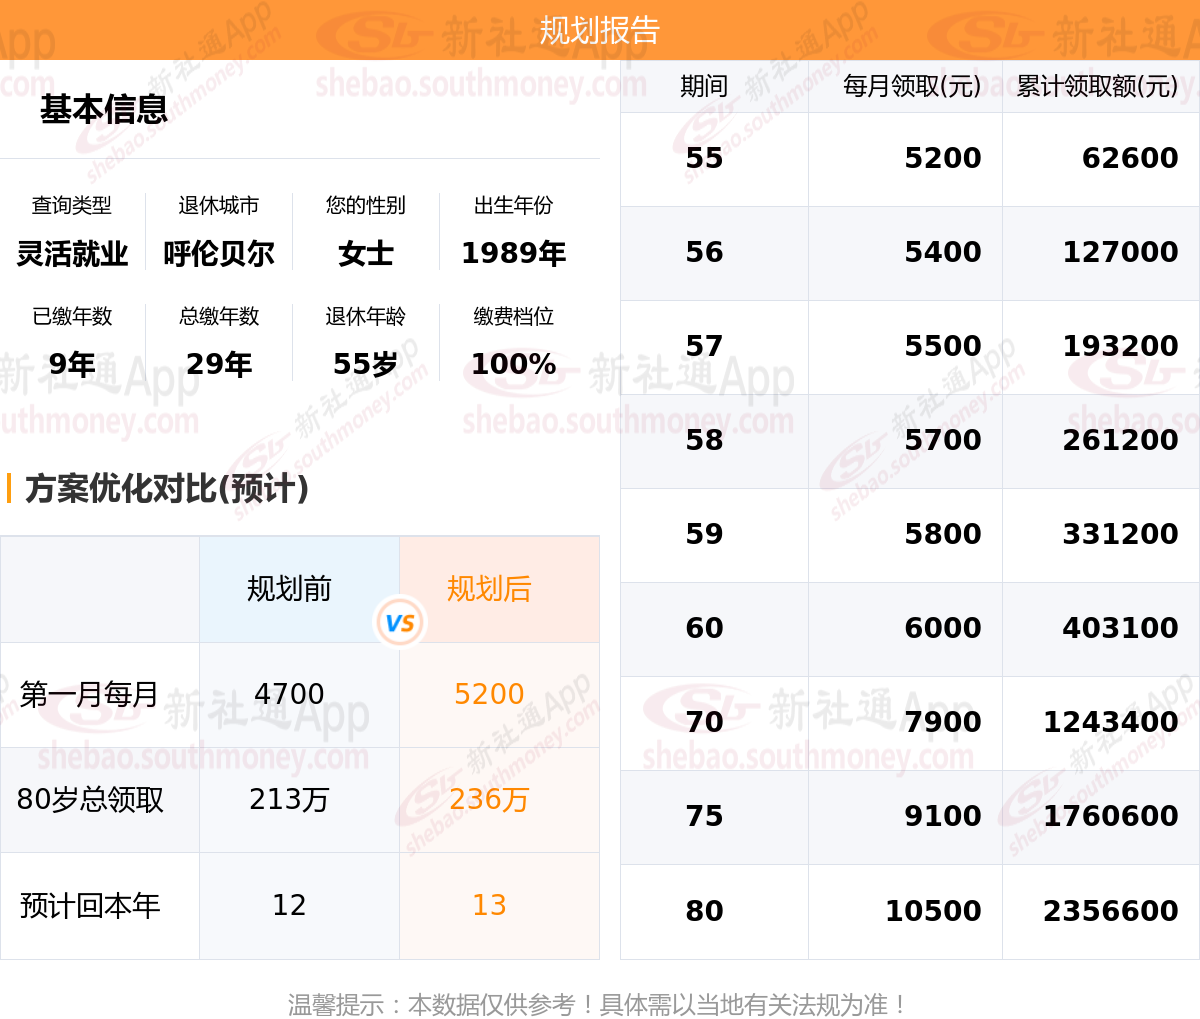Click the 期间 column header
Screen dimensions: 1200x1019
coord(704,86)
